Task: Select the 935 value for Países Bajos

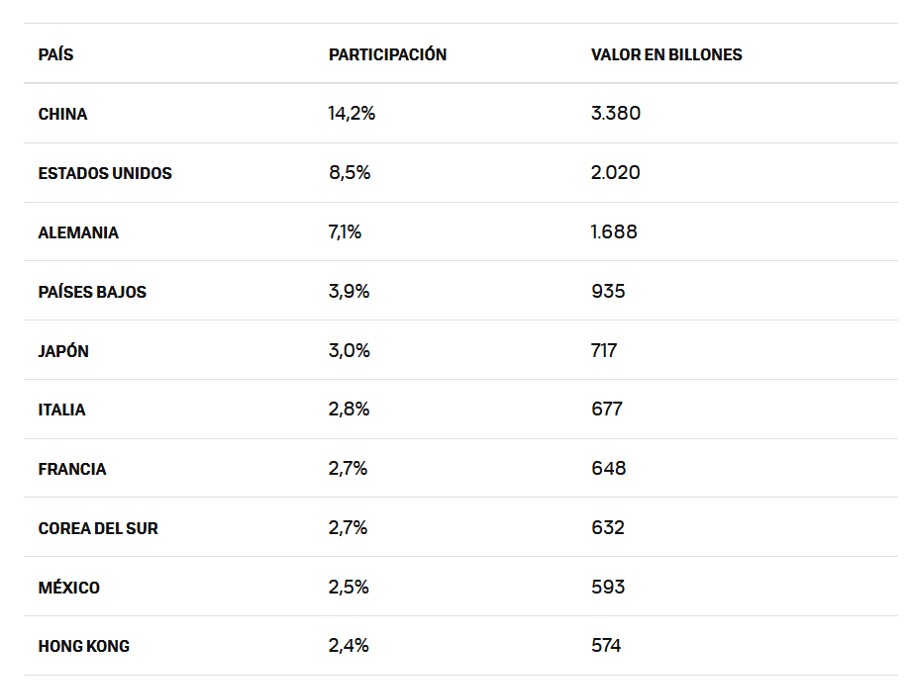Action: click(608, 292)
